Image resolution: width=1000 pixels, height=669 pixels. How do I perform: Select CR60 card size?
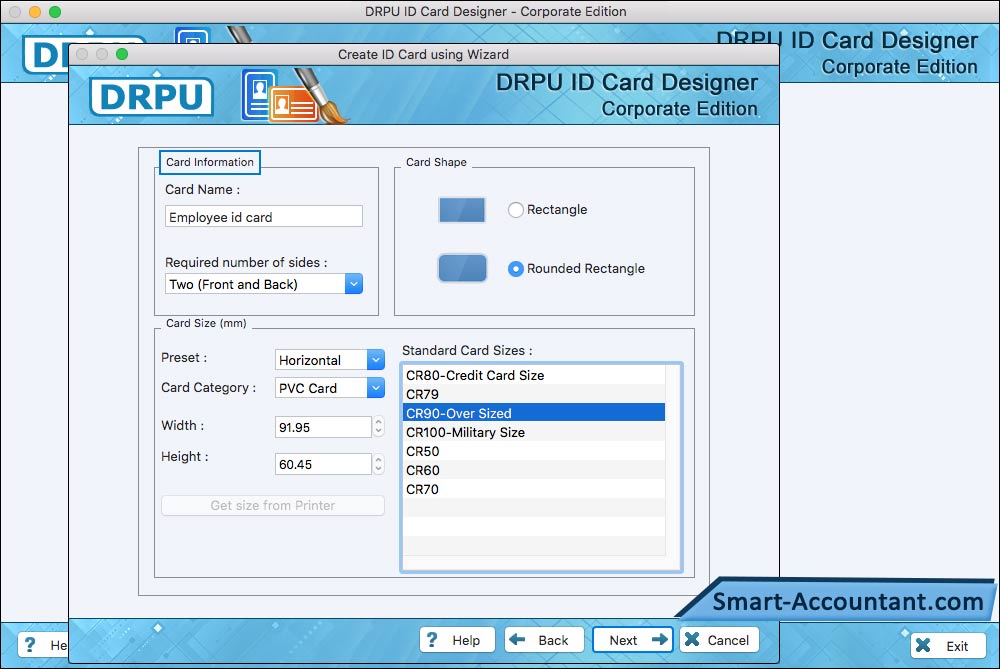pyautogui.click(x=534, y=470)
